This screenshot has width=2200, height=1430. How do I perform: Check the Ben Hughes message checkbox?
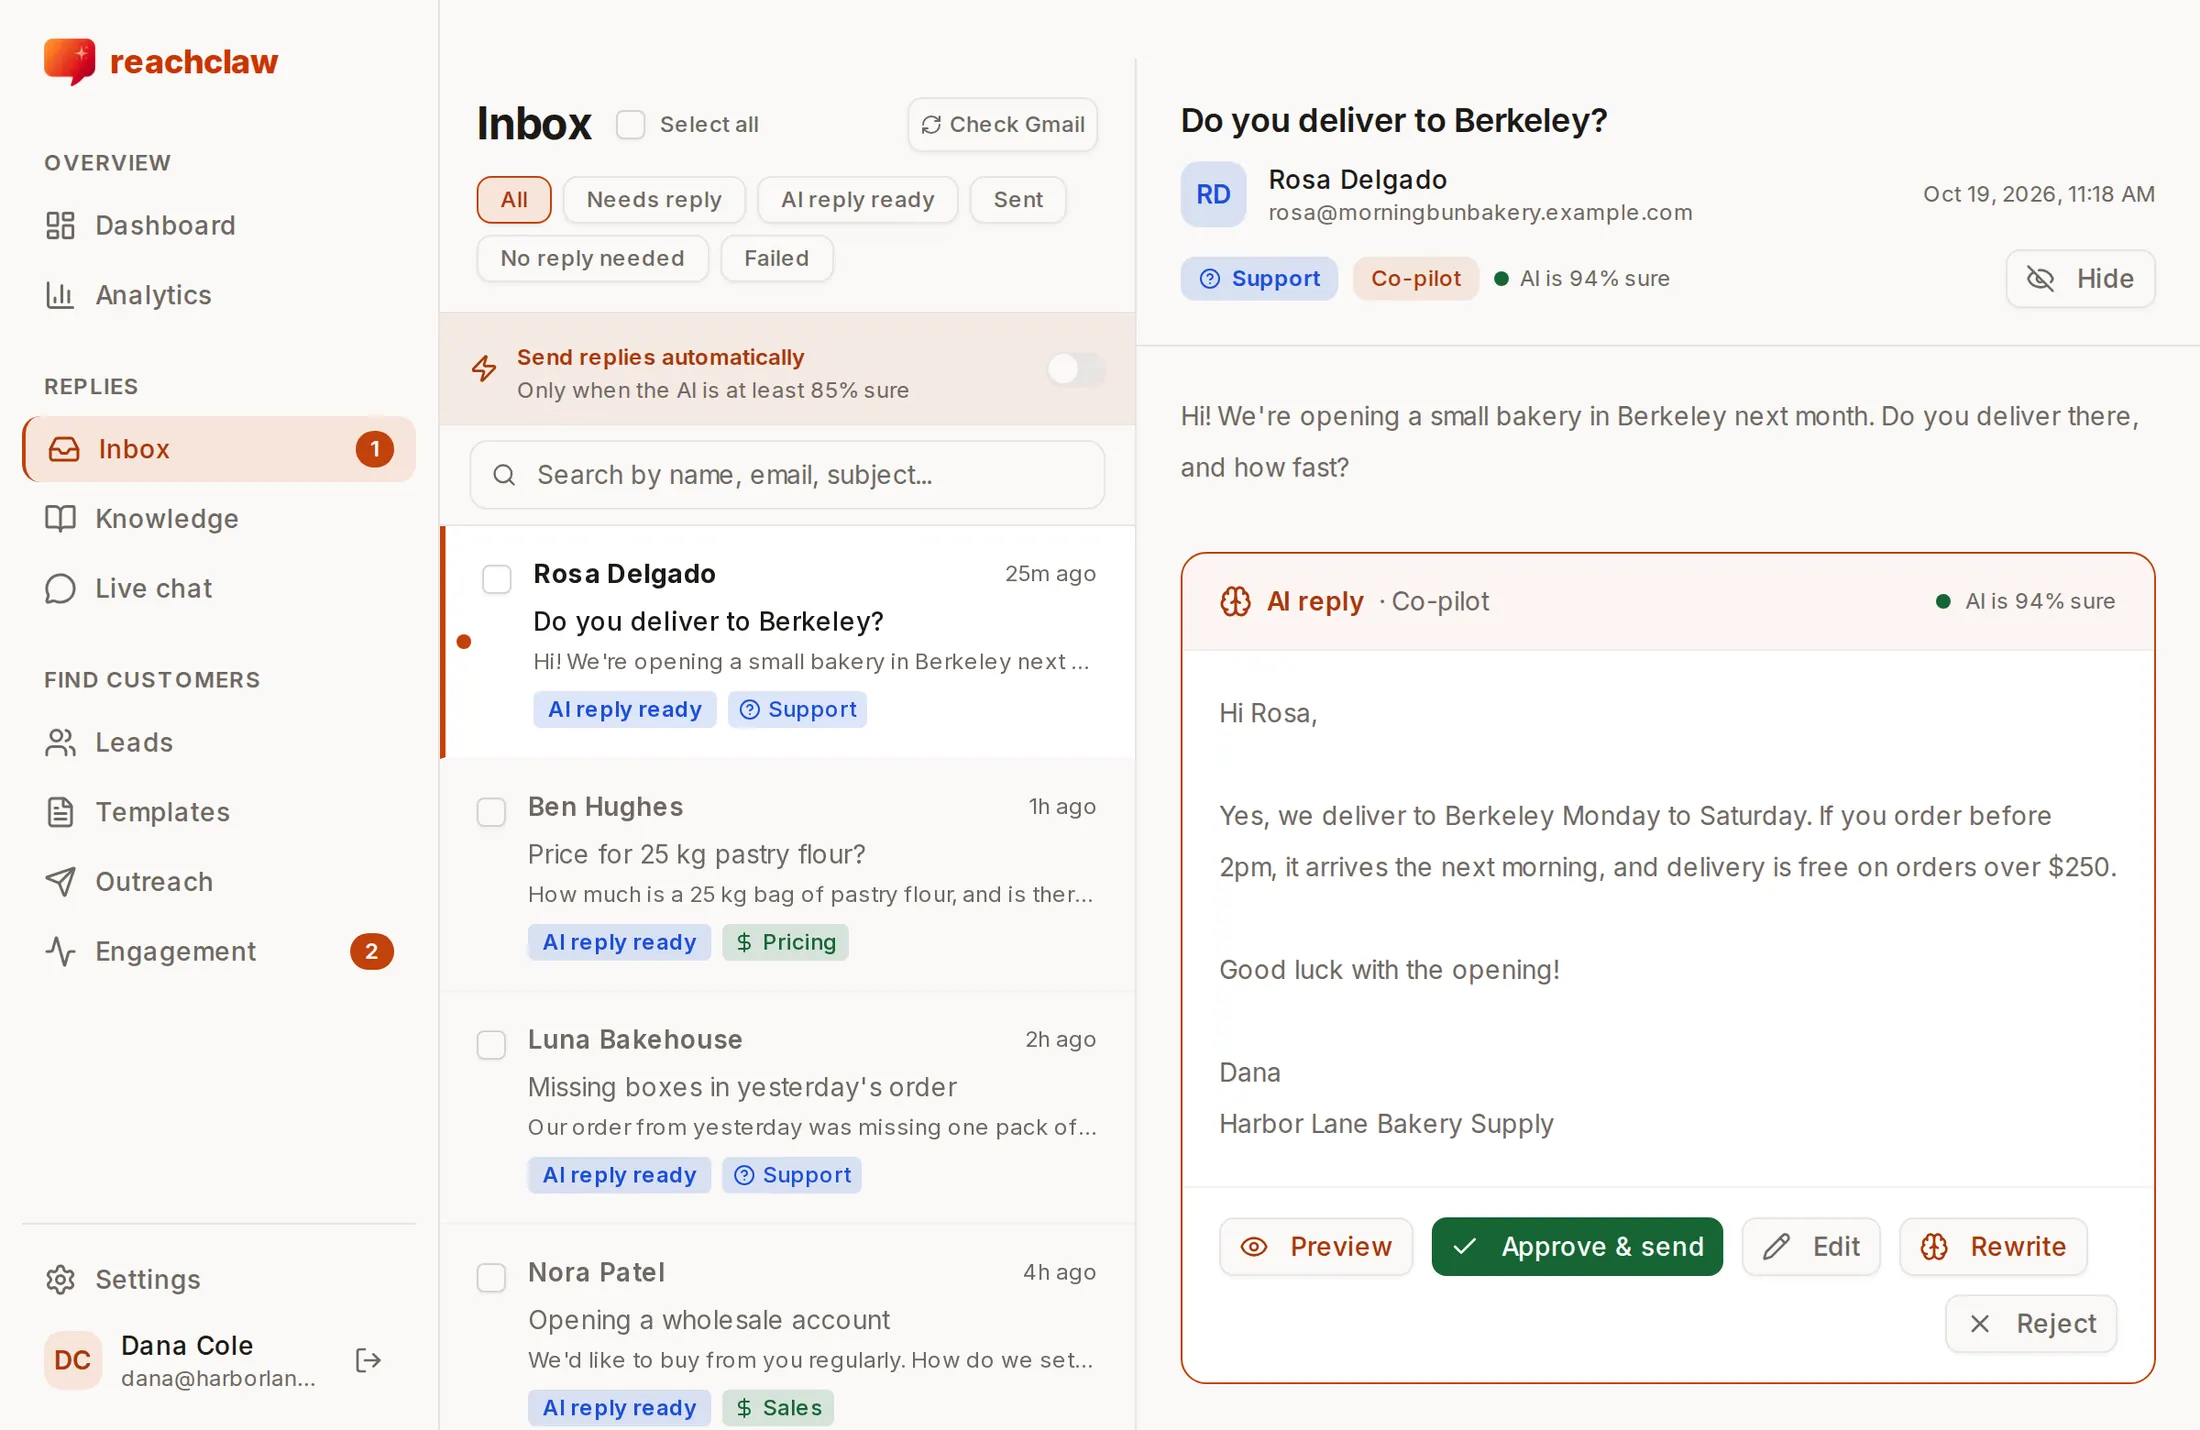coord(491,812)
